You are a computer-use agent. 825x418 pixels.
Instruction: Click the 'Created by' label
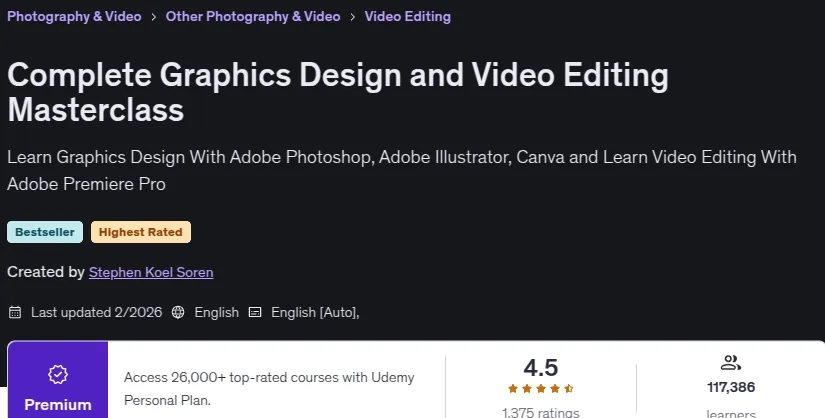pos(46,272)
